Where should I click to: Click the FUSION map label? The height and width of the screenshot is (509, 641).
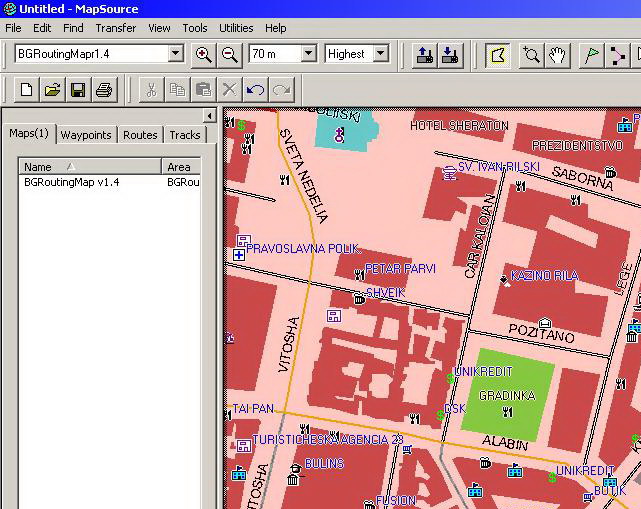[396, 500]
